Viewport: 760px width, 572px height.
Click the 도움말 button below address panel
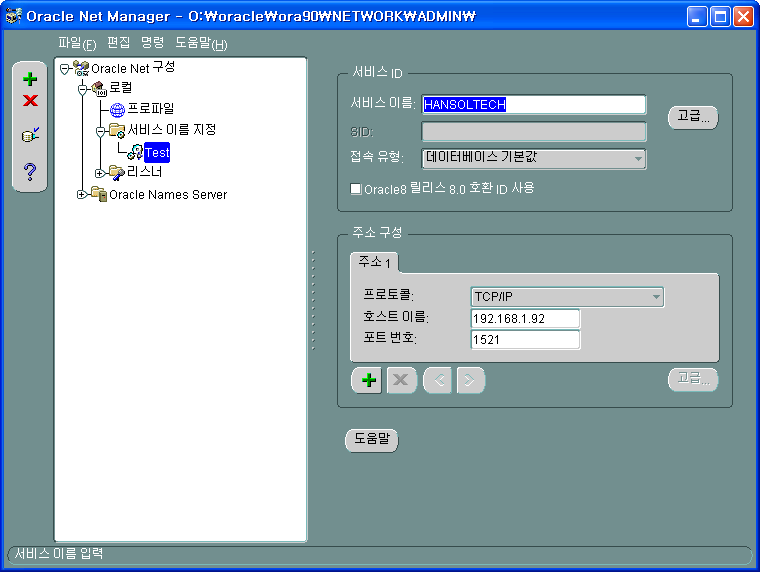[x=371, y=440]
